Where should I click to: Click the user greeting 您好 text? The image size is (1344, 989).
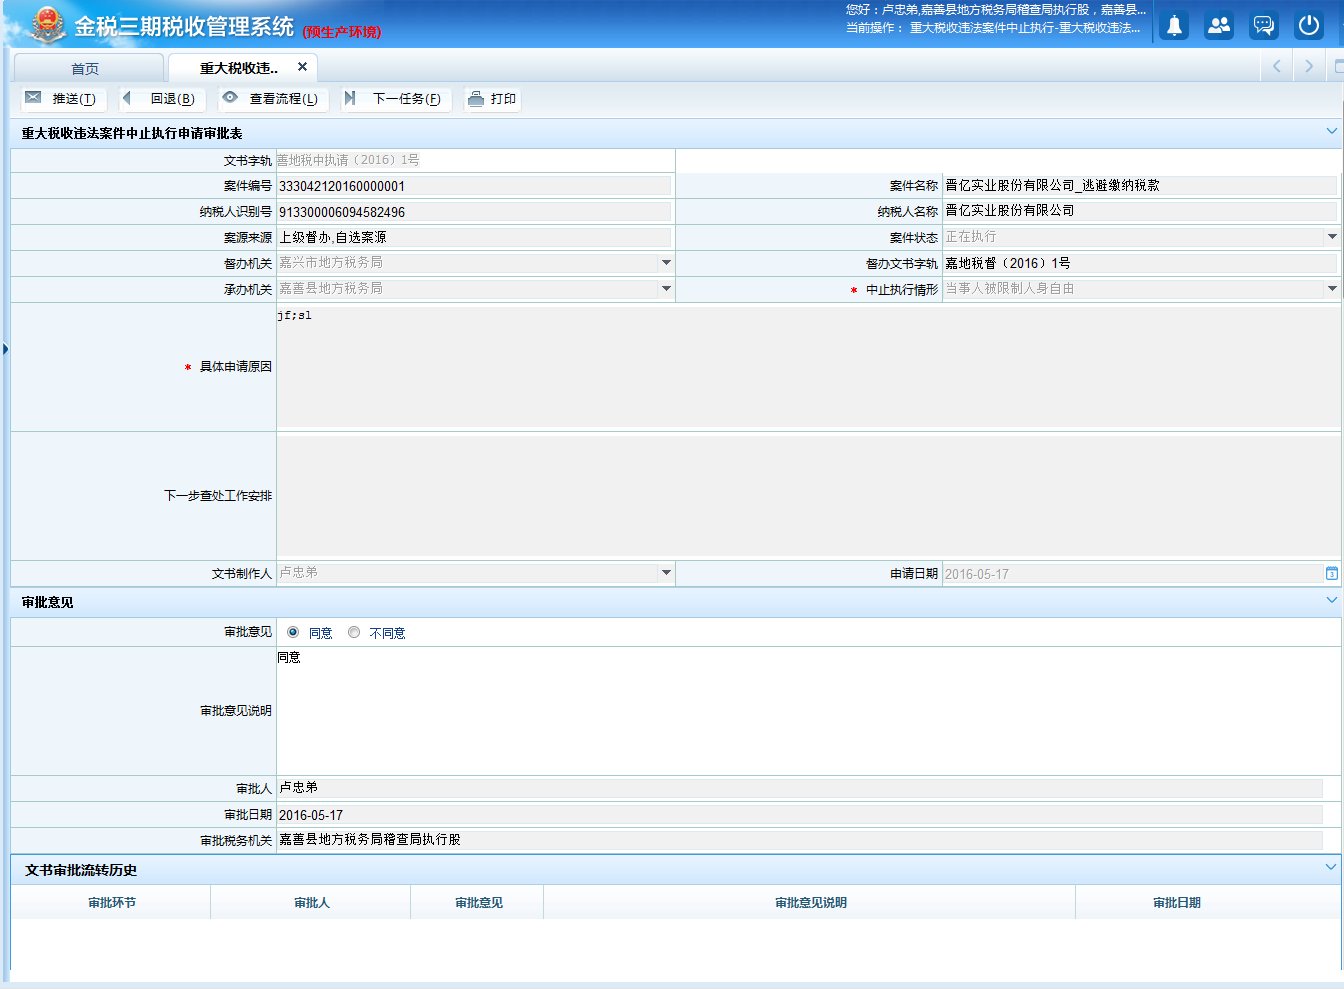pyautogui.click(x=996, y=10)
